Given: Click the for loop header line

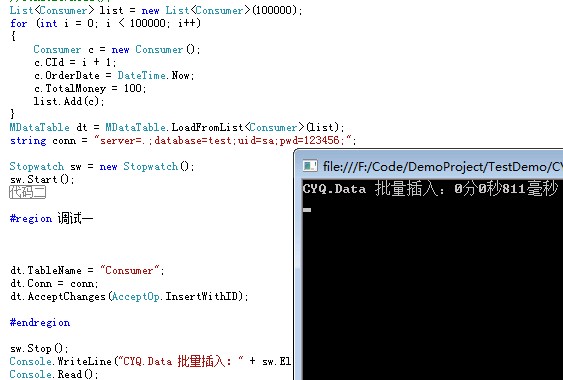Looking at the screenshot, I should pos(105,23).
